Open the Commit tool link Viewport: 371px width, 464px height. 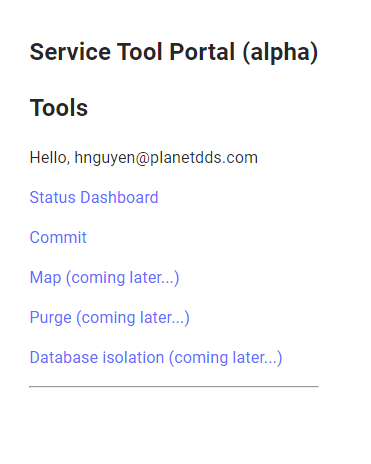[x=58, y=237]
